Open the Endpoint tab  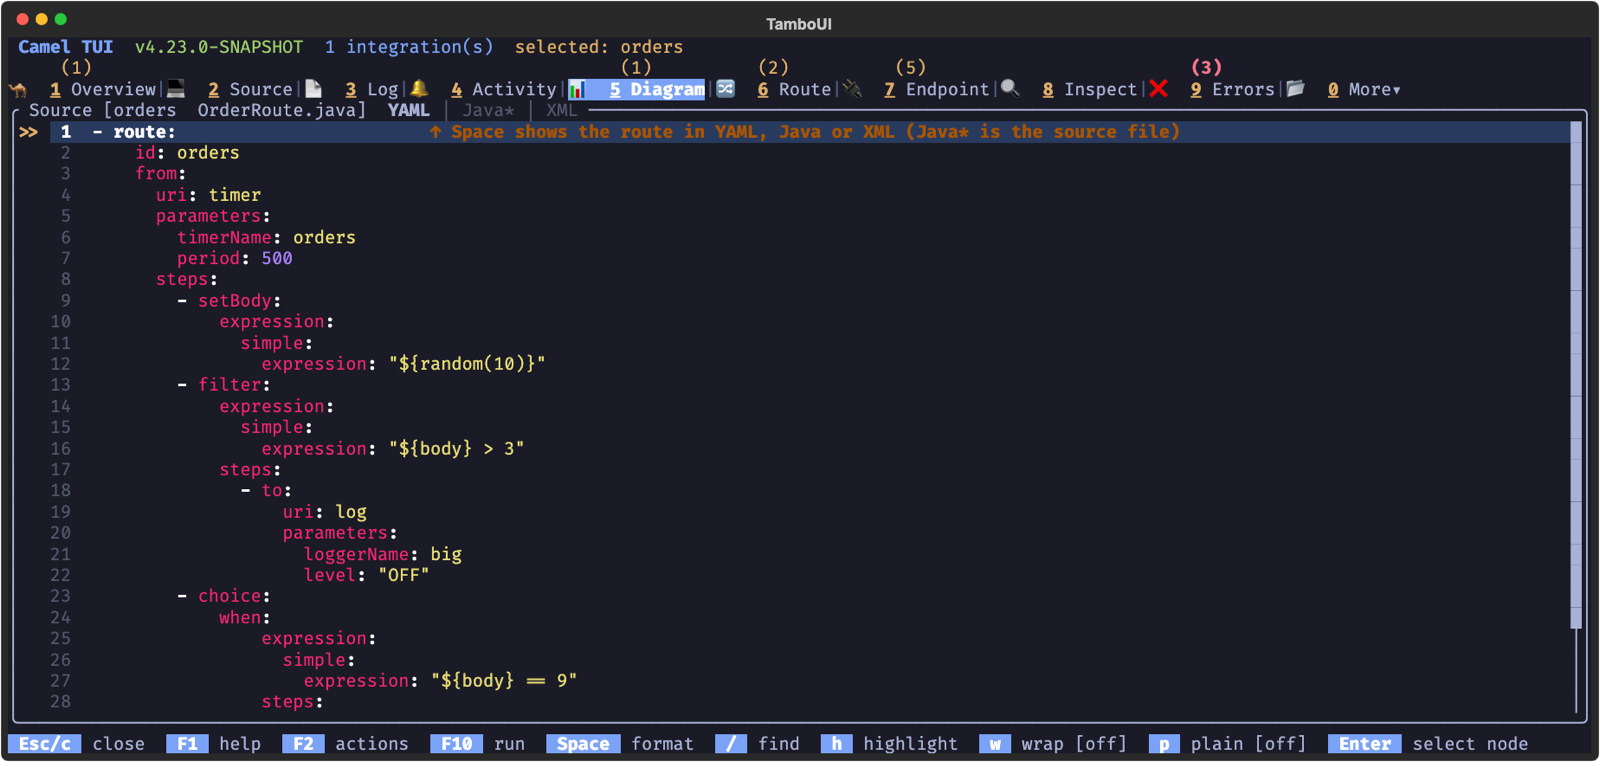point(936,89)
